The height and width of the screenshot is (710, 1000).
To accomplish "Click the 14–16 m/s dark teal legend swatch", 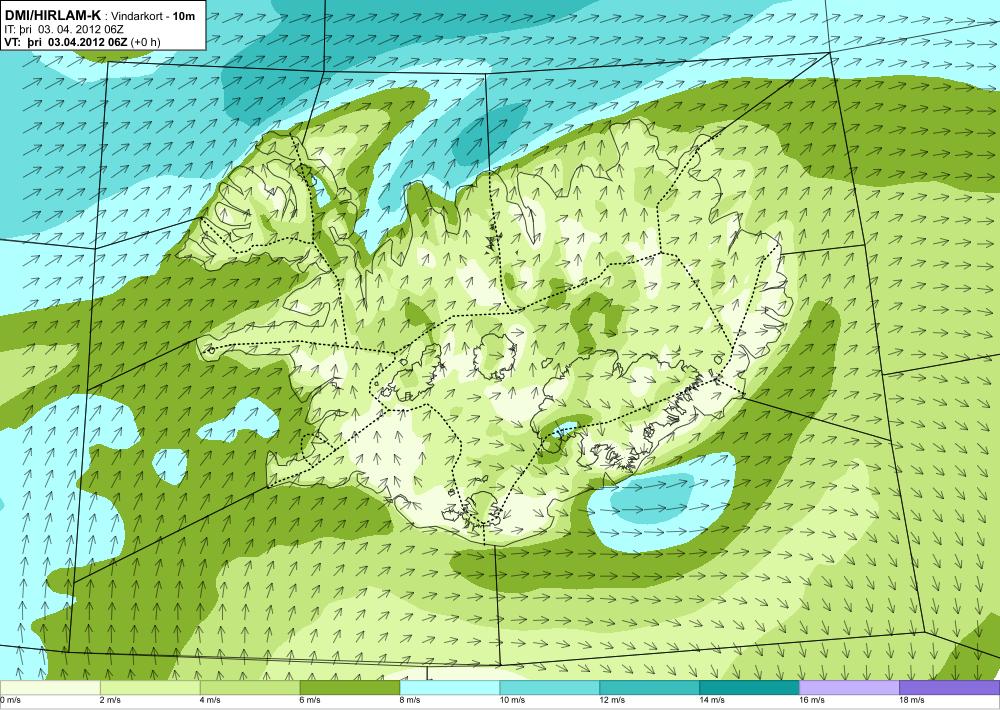I will [749, 688].
